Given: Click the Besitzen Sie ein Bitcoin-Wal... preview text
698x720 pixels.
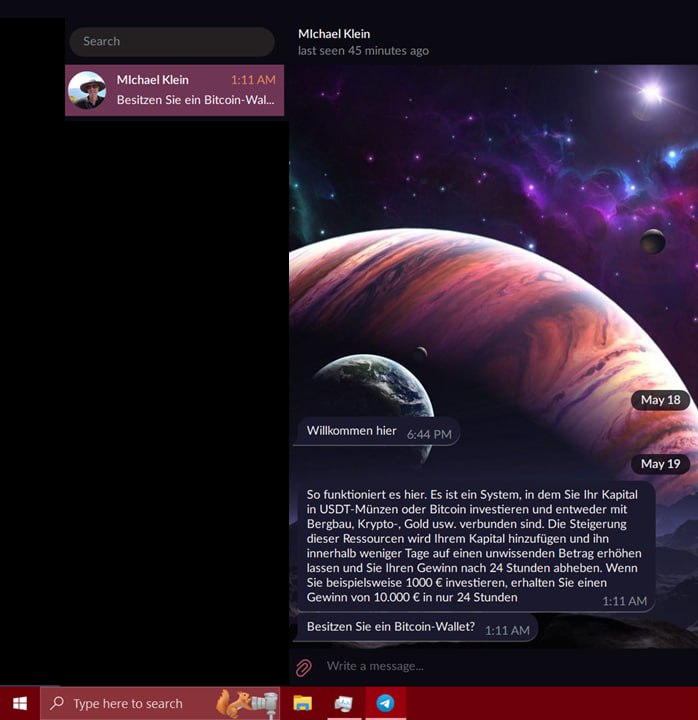Looking at the screenshot, I should point(195,100).
